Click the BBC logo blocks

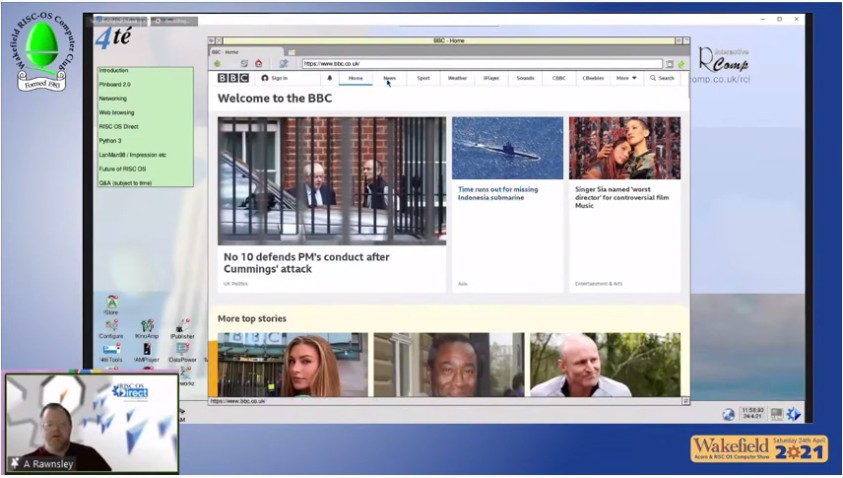[233, 78]
